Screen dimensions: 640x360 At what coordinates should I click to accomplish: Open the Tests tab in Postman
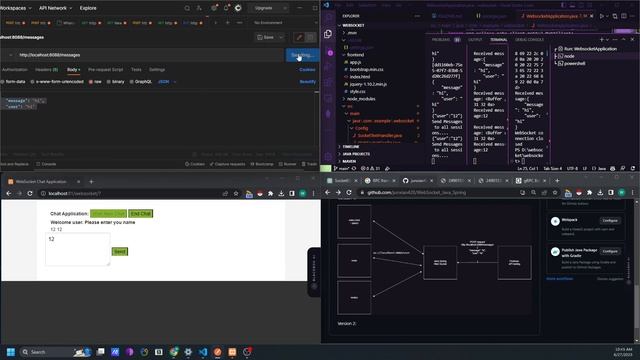[136, 70]
